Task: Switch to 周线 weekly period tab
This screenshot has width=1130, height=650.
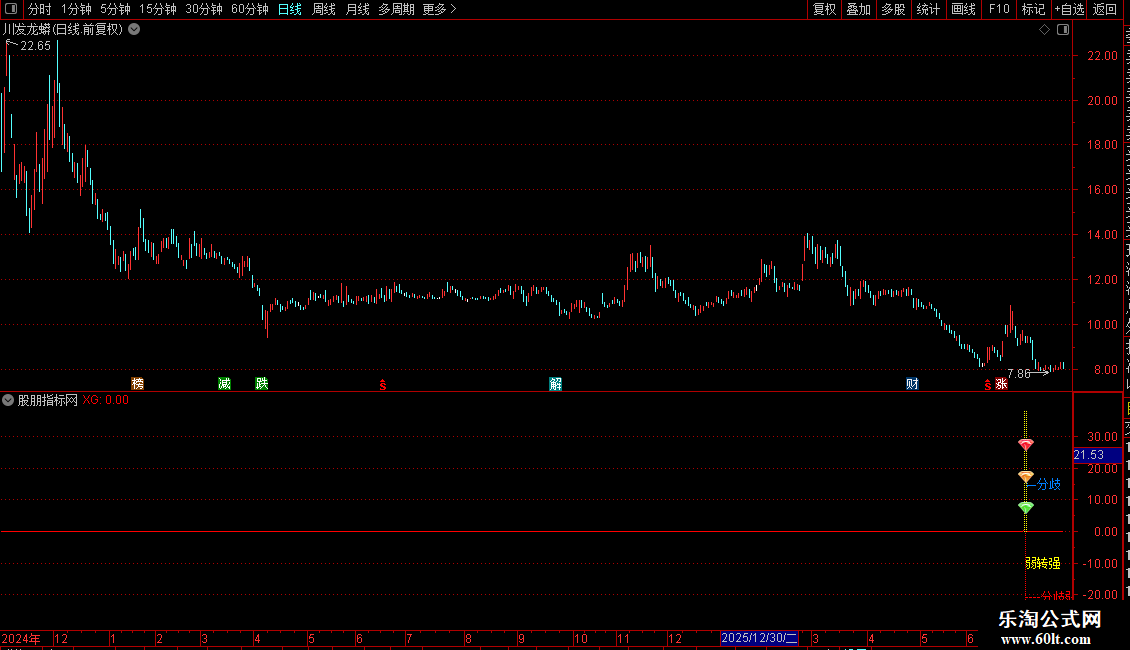Action: click(x=324, y=9)
